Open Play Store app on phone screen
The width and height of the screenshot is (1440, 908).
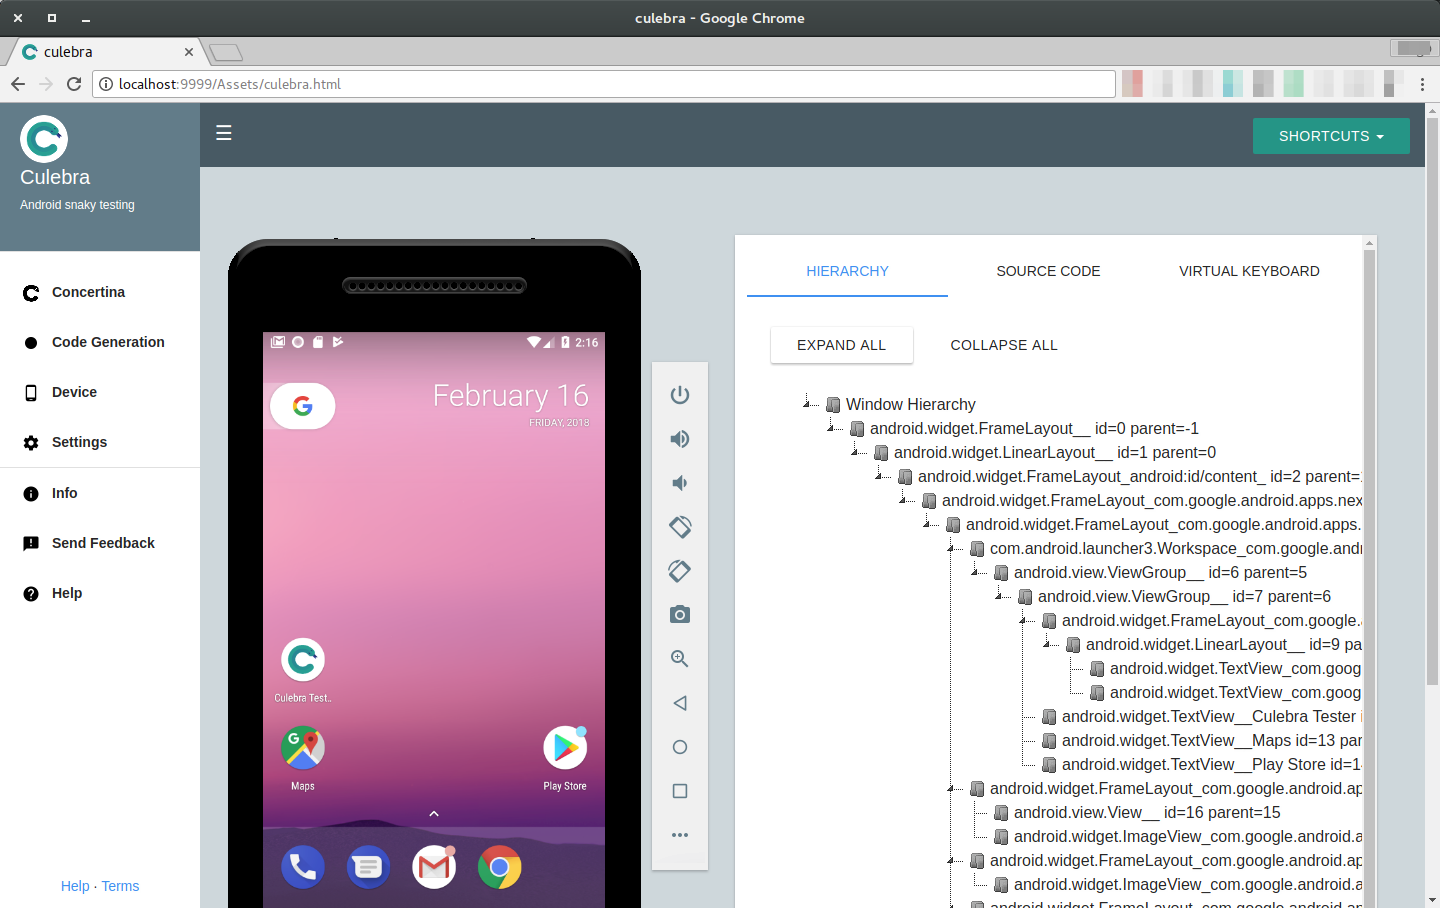point(565,758)
